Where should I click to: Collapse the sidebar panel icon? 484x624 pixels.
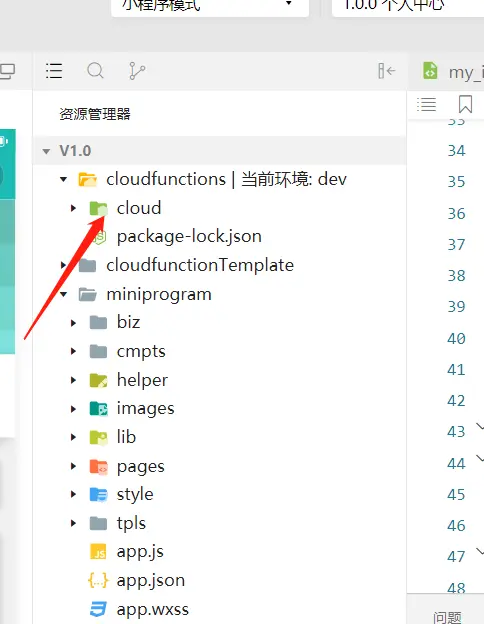[x=386, y=71]
